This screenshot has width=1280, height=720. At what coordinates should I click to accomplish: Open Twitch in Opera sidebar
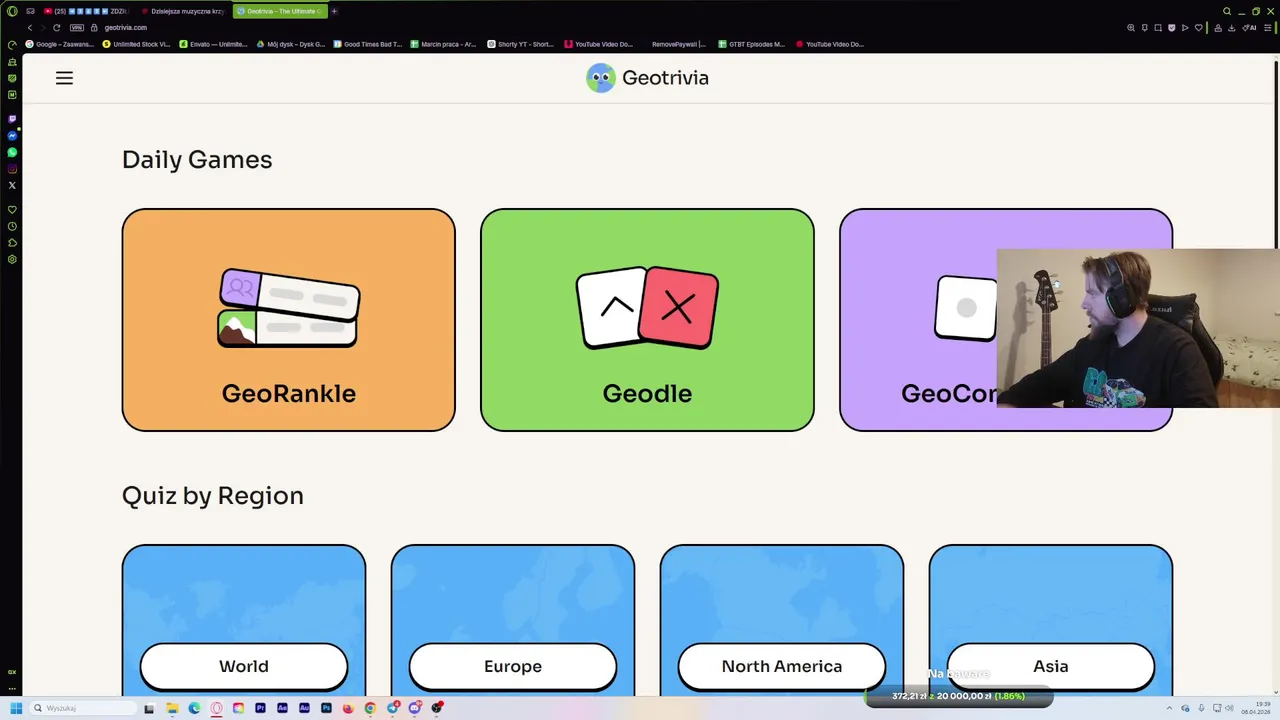(x=12, y=118)
